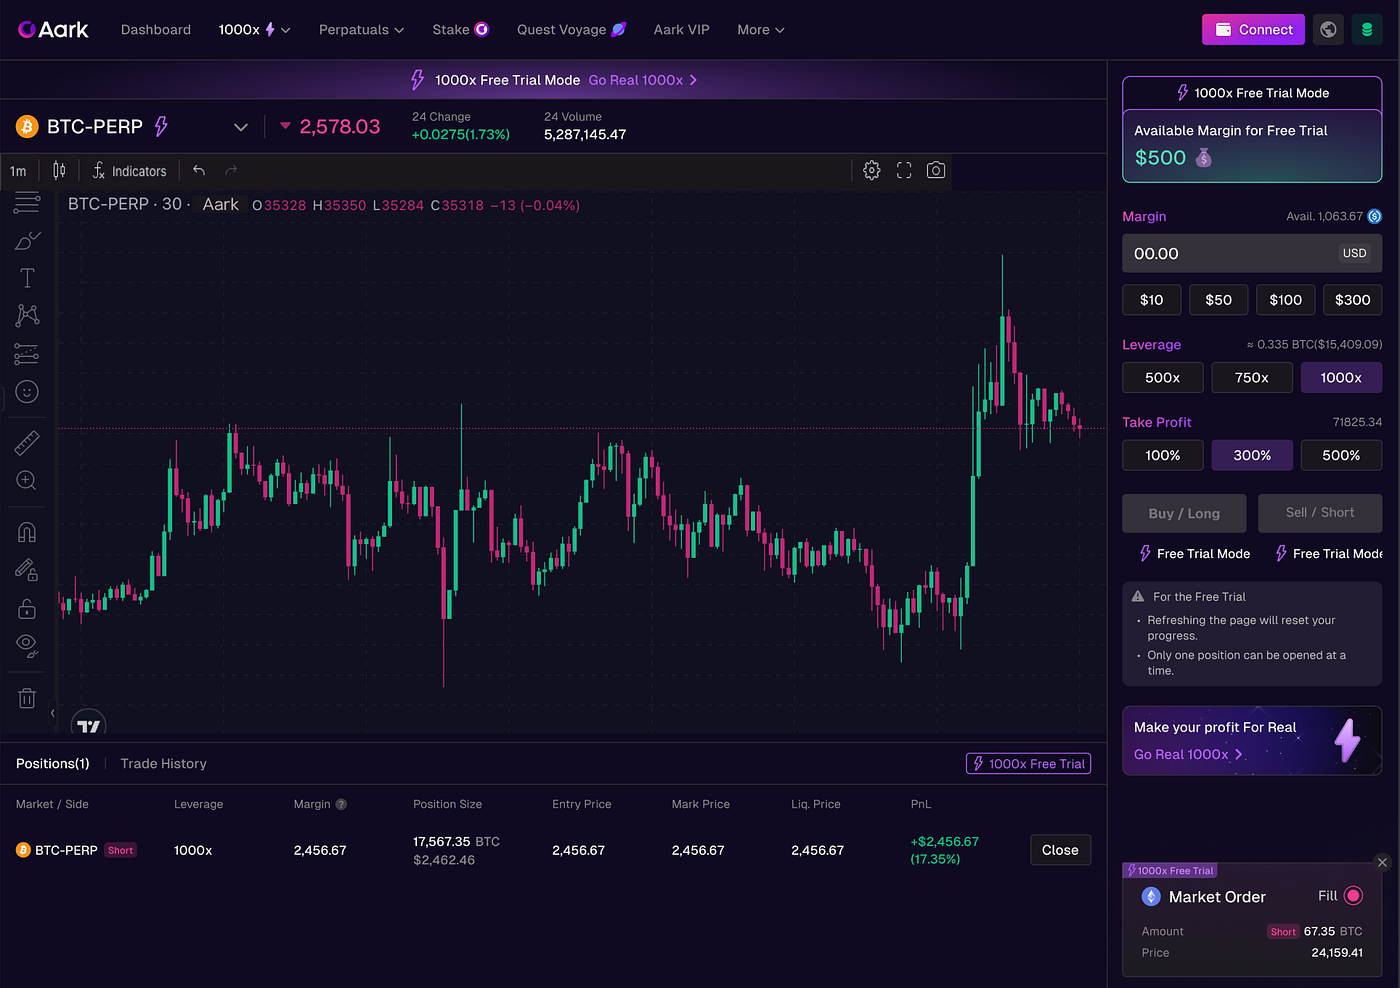Select the prediction and measurement tool
The image size is (1400, 988).
[27, 354]
